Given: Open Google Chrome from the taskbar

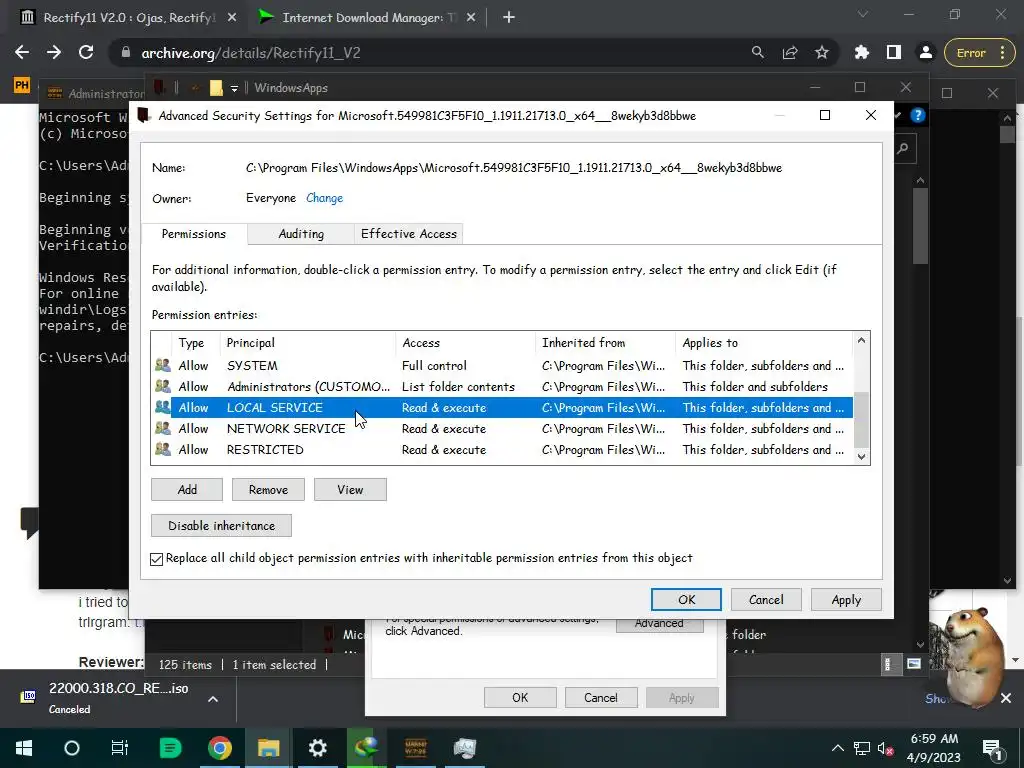Looking at the screenshot, I should [x=219, y=748].
